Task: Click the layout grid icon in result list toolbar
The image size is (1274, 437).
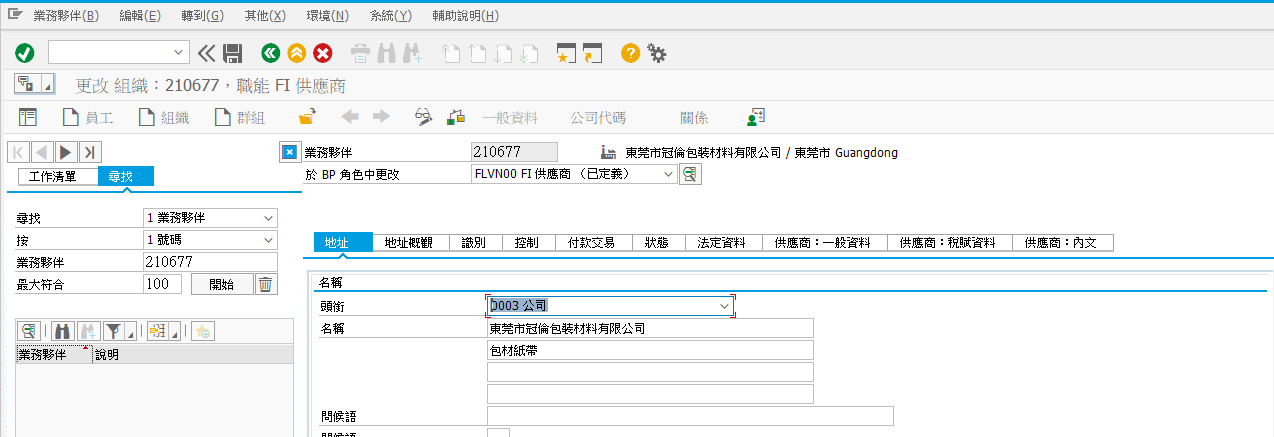Action: (x=156, y=331)
